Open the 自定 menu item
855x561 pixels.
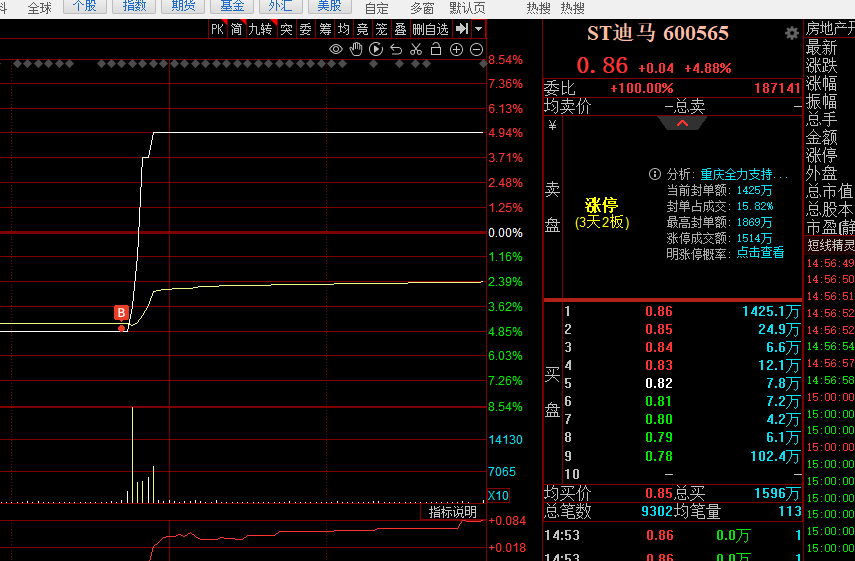point(377,8)
